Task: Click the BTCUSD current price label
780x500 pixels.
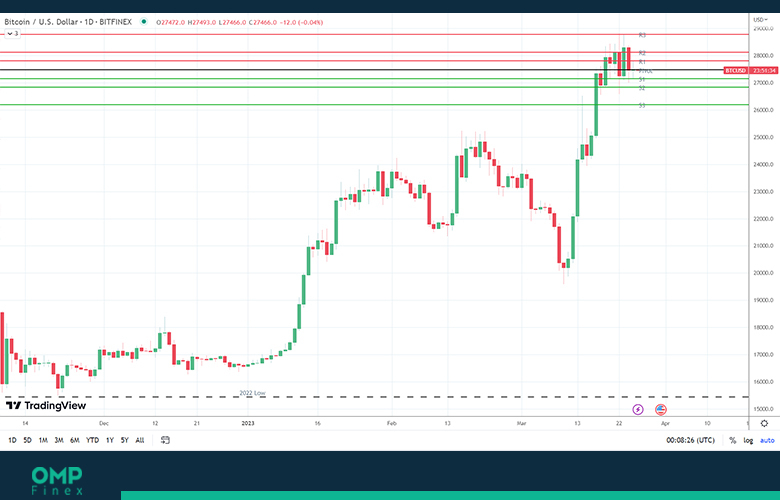Action: [751, 71]
